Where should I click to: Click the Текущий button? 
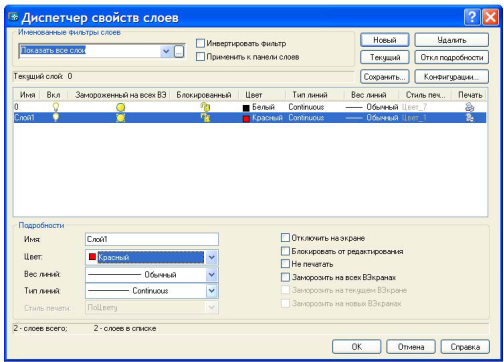385,57
